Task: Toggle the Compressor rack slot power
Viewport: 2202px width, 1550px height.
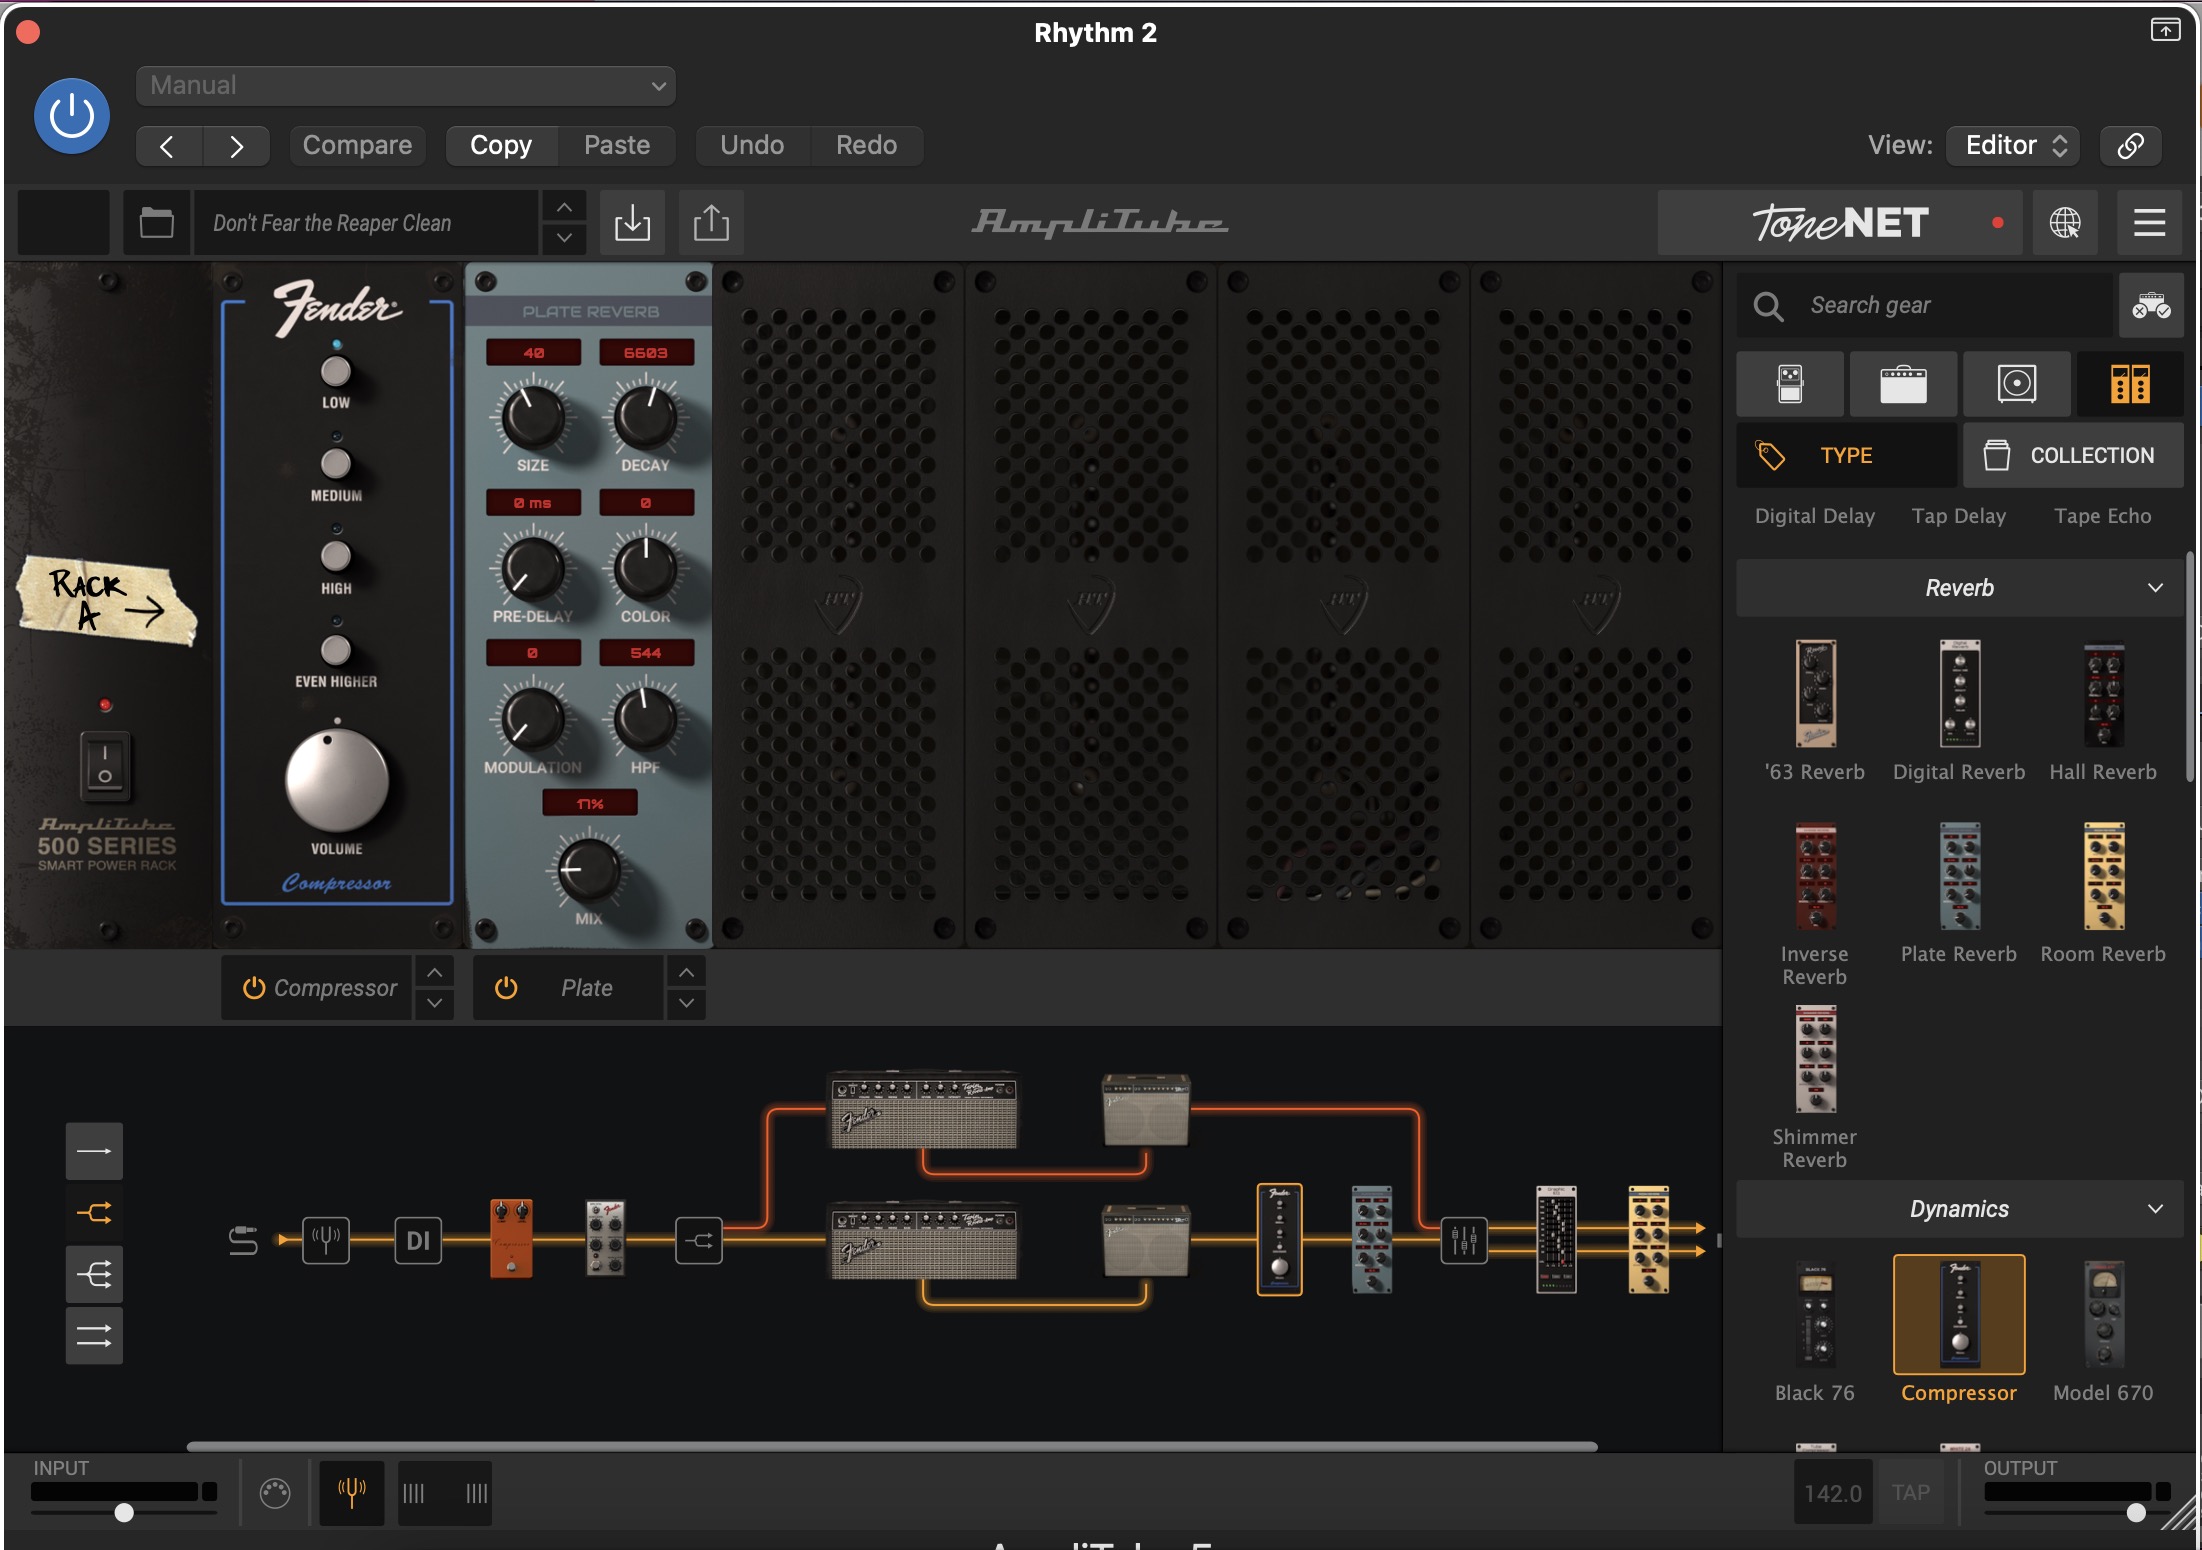Action: point(254,988)
